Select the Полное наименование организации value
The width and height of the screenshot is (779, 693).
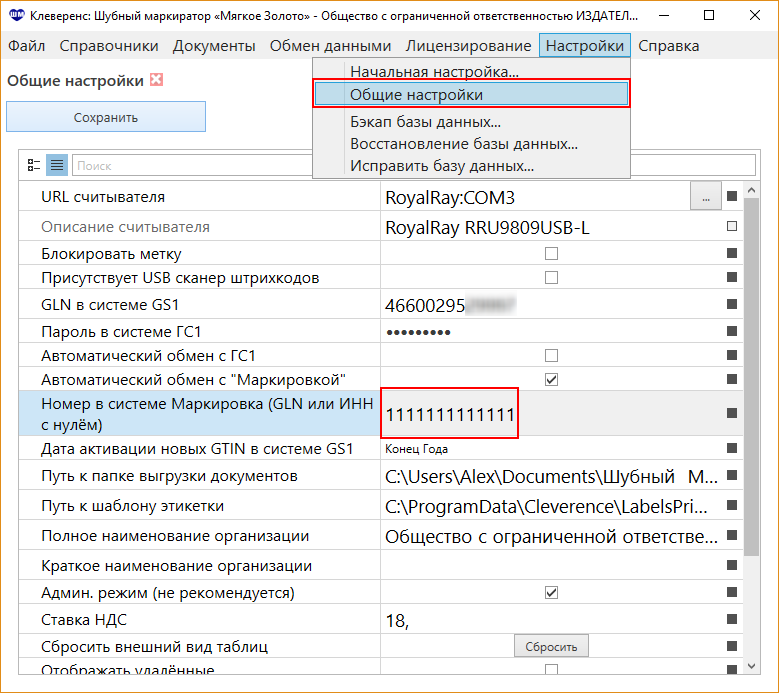tap(551, 536)
